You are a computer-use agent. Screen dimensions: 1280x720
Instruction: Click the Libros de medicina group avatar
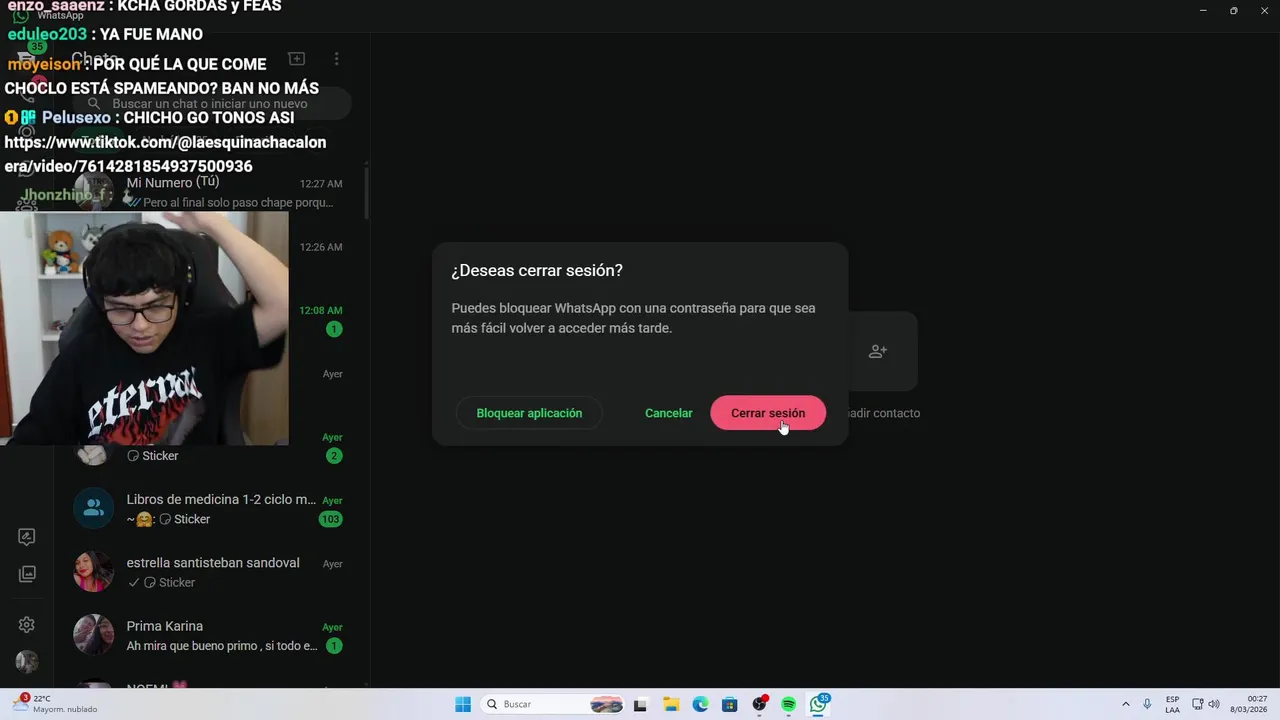[94, 508]
